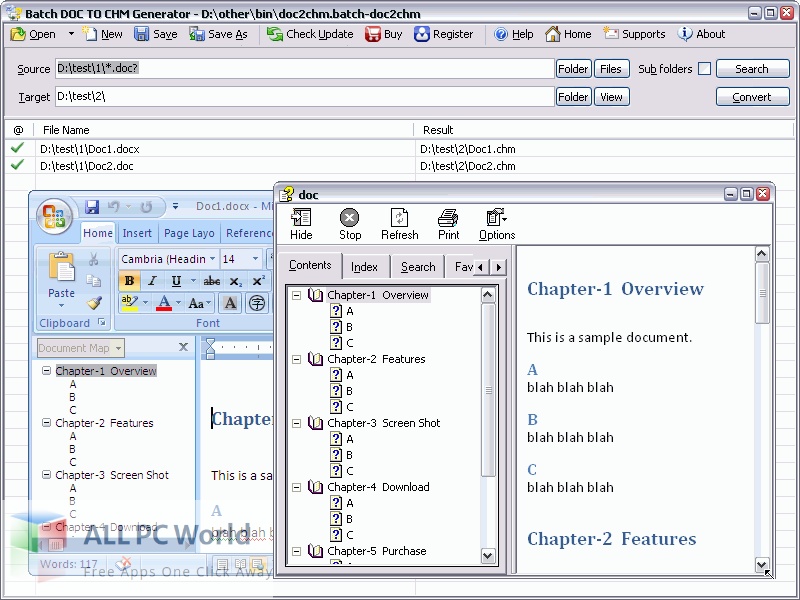This screenshot has height=600, width=800.
Task: Click the Source path input field
Action: click(x=304, y=69)
